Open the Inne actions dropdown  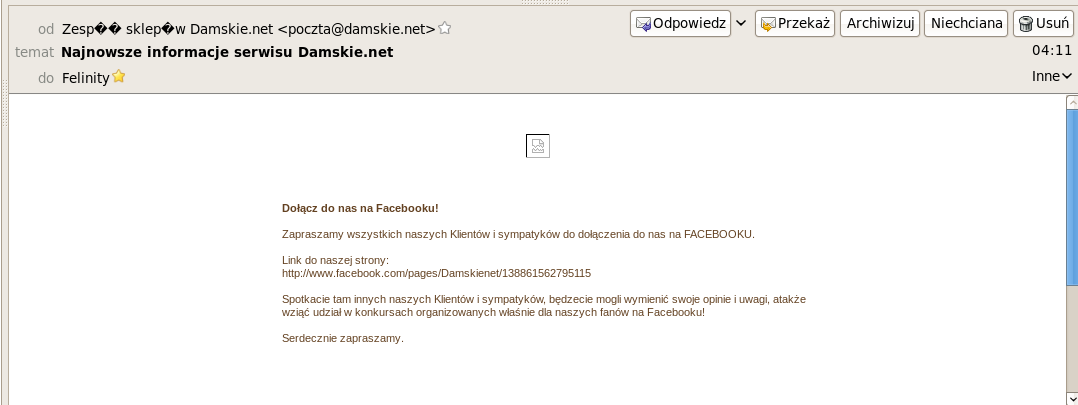(1051, 76)
